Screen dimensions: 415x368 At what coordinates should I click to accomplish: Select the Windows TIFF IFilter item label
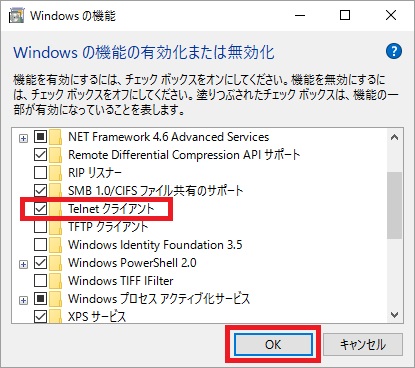click(x=121, y=281)
